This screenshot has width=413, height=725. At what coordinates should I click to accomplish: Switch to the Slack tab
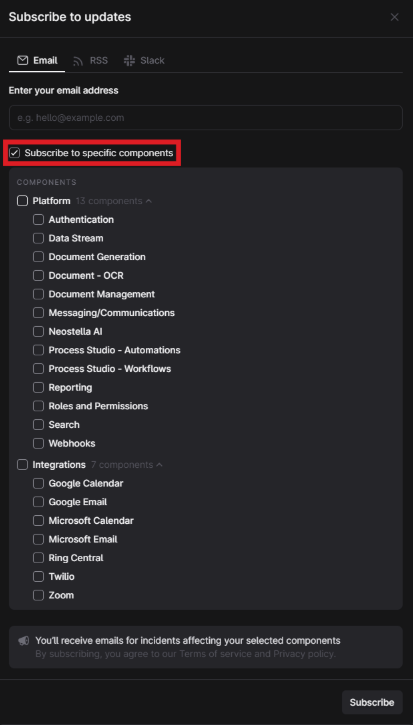(x=144, y=61)
